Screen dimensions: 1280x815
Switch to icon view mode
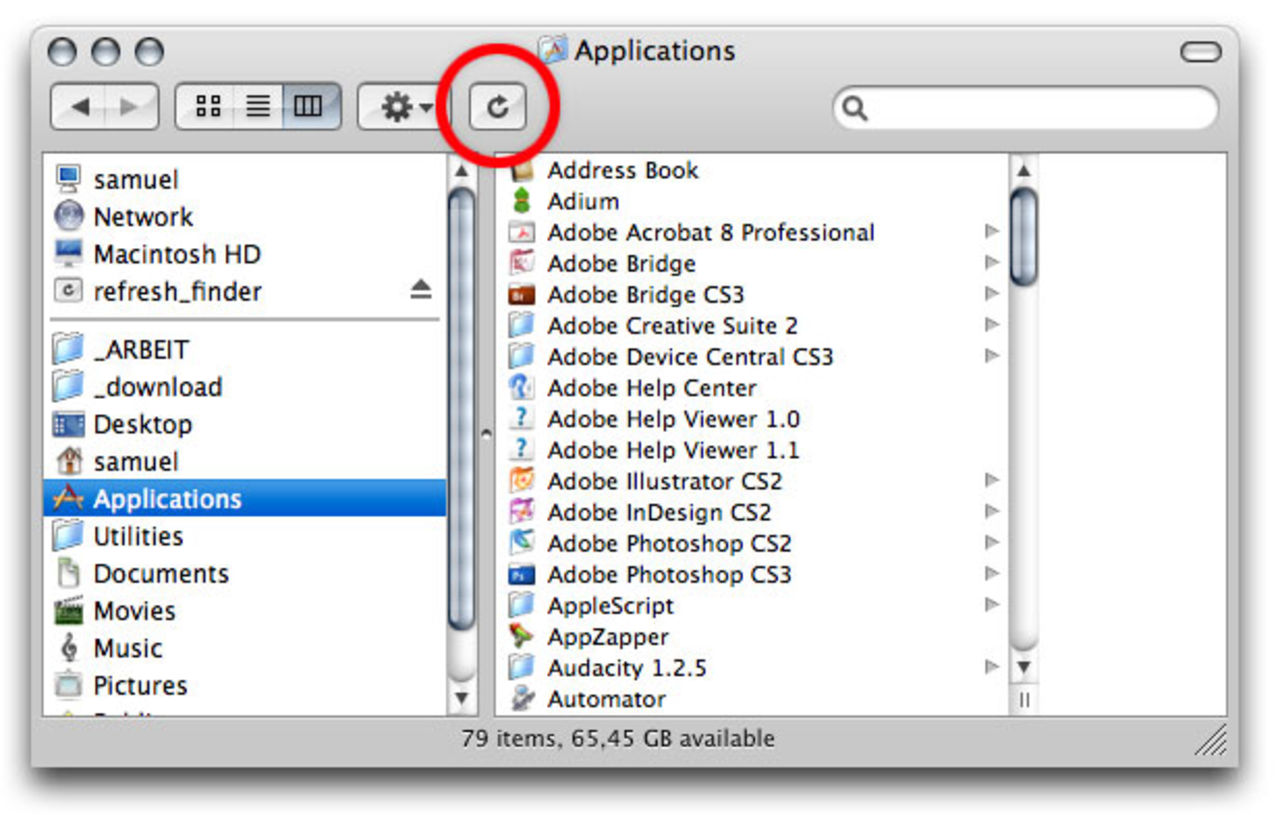coord(208,107)
